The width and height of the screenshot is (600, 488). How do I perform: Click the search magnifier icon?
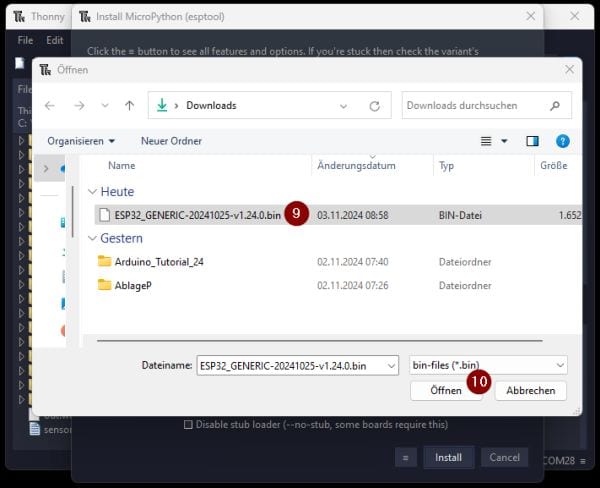coord(555,105)
